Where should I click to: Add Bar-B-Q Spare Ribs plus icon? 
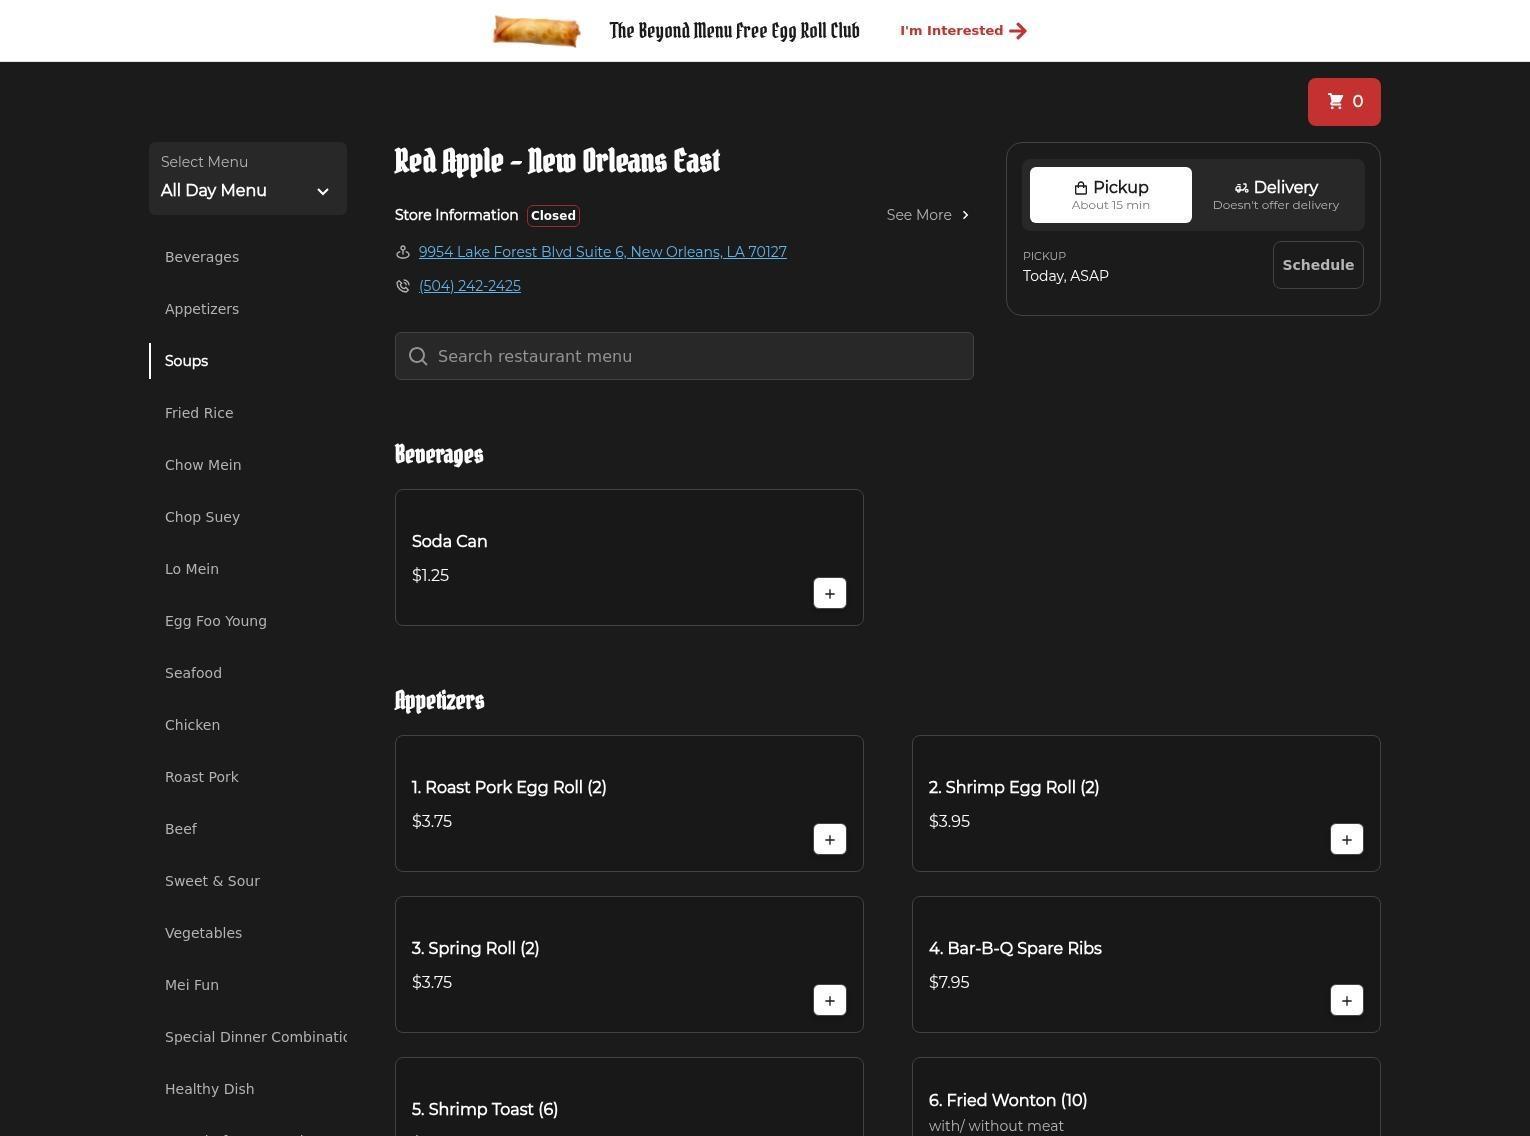(x=1346, y=1000)
